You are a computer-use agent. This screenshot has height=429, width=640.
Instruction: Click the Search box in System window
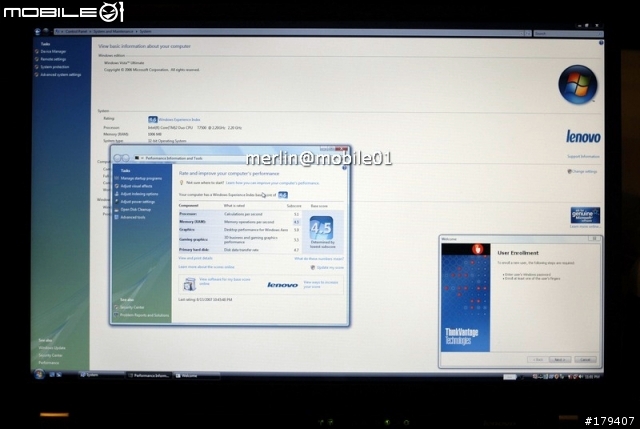point(568,33)
